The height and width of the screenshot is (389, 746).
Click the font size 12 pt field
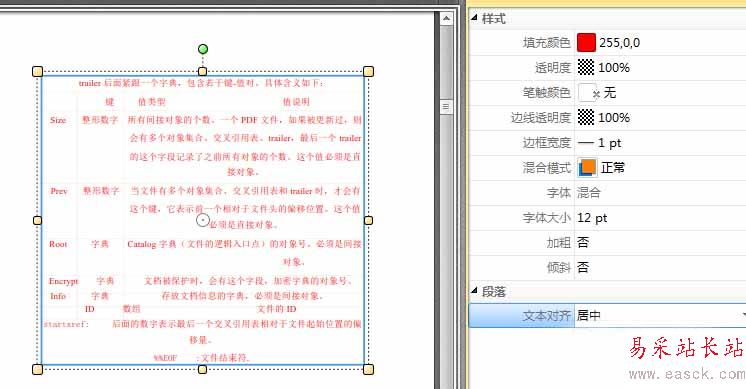coord(592,218)
